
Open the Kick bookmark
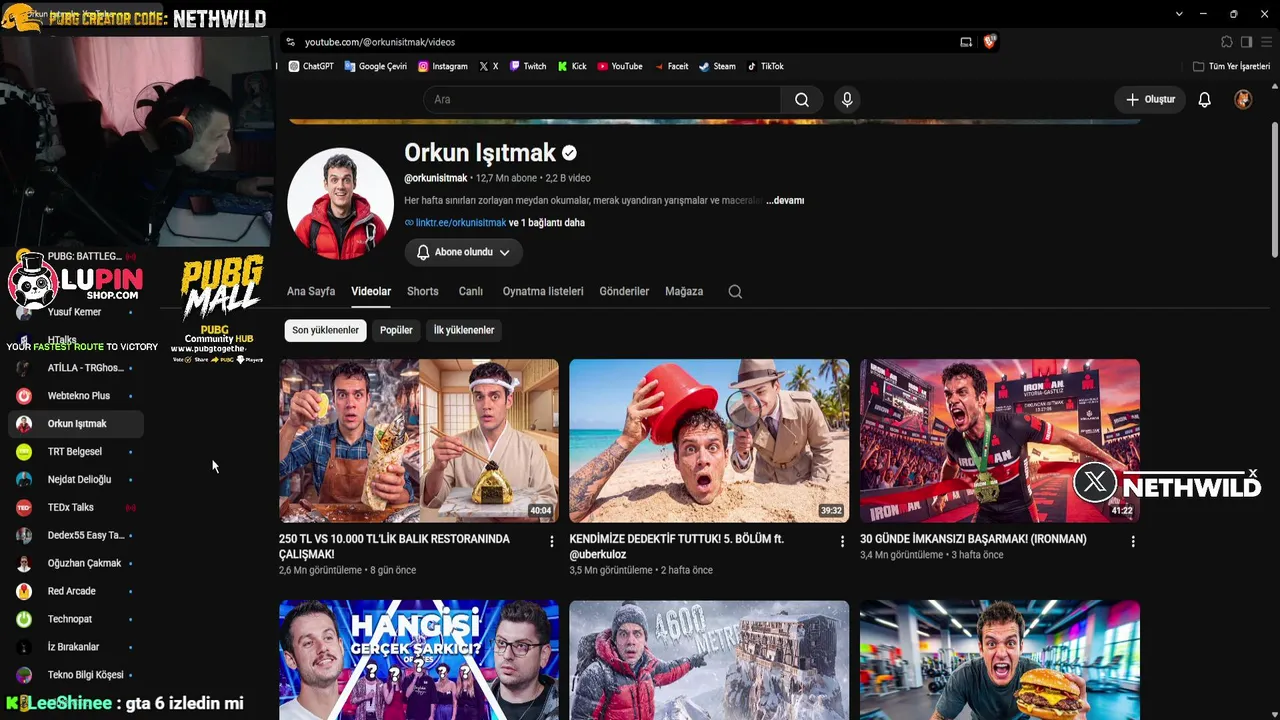(x=571, y=66)
